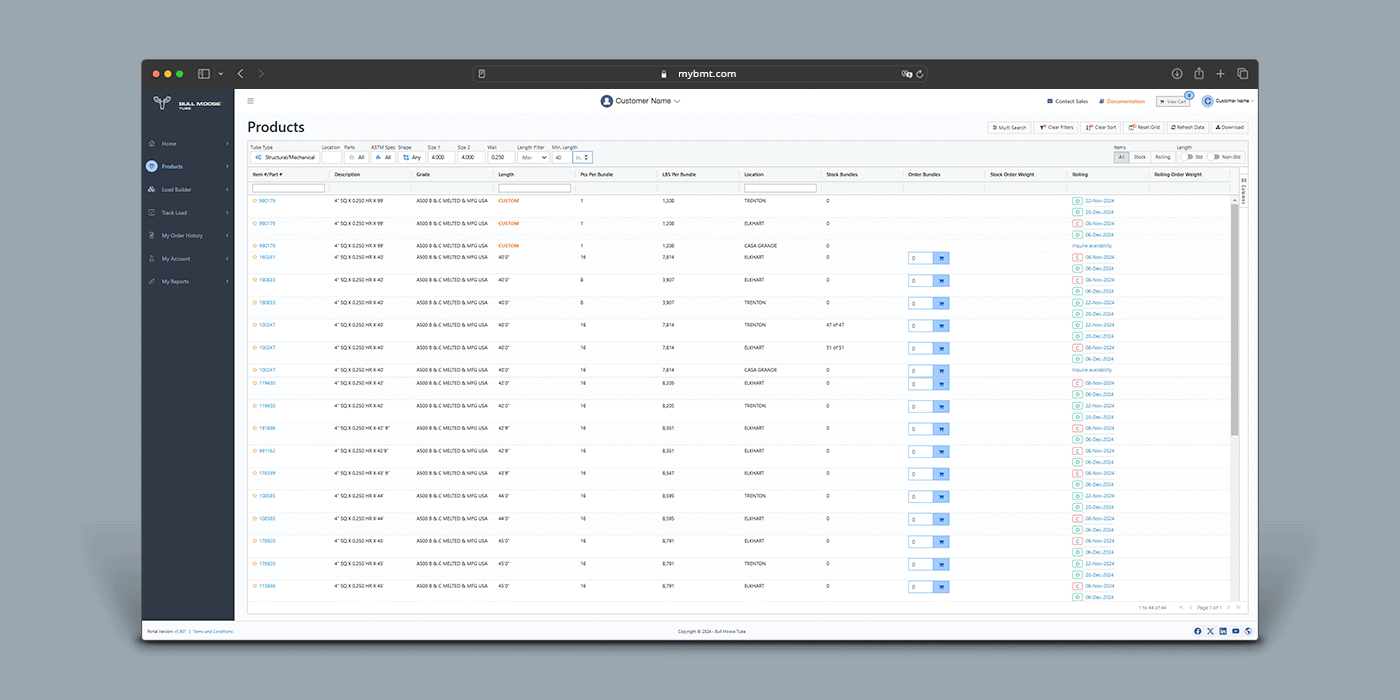Viewport: 1400px width, 700px height.
Task: Open the Length Filter Min dropdown
Action: (x=532, y=157)
